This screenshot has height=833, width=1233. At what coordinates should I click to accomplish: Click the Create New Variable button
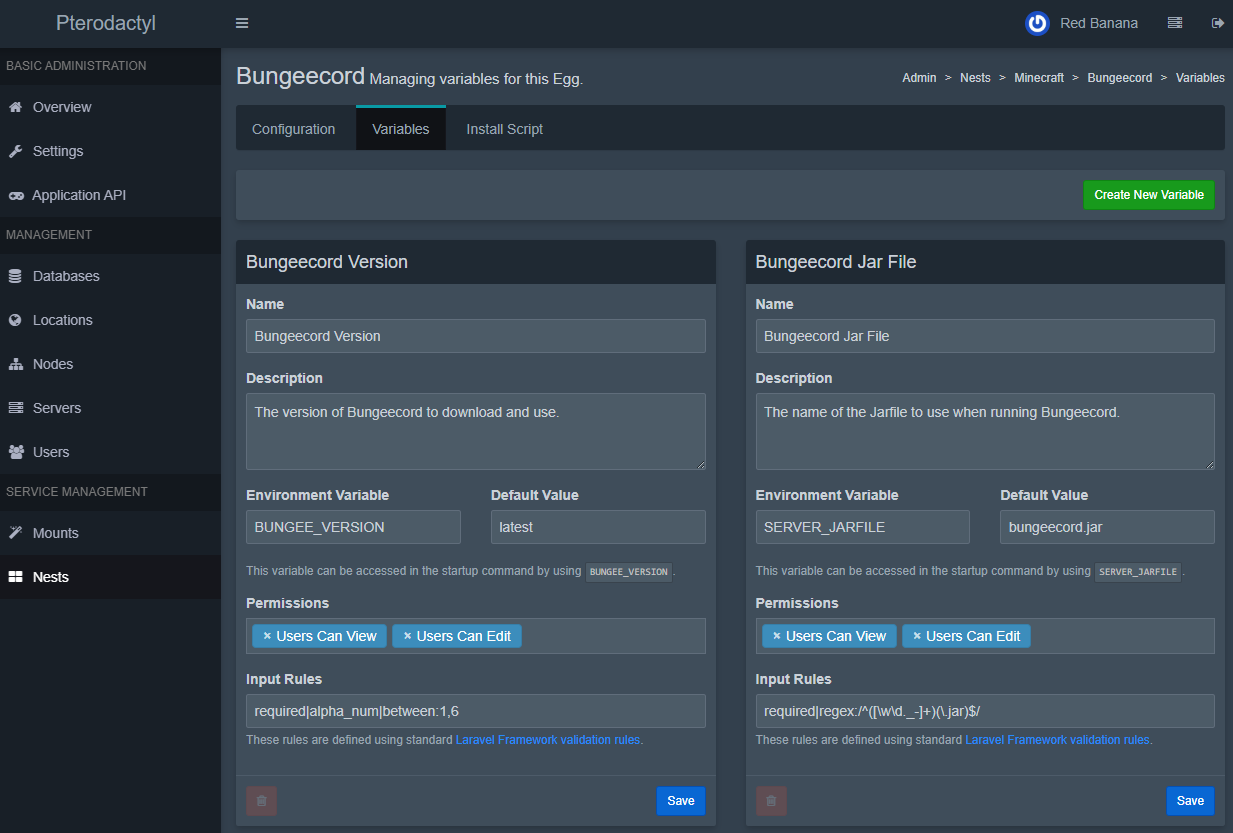click(1149, 195)
